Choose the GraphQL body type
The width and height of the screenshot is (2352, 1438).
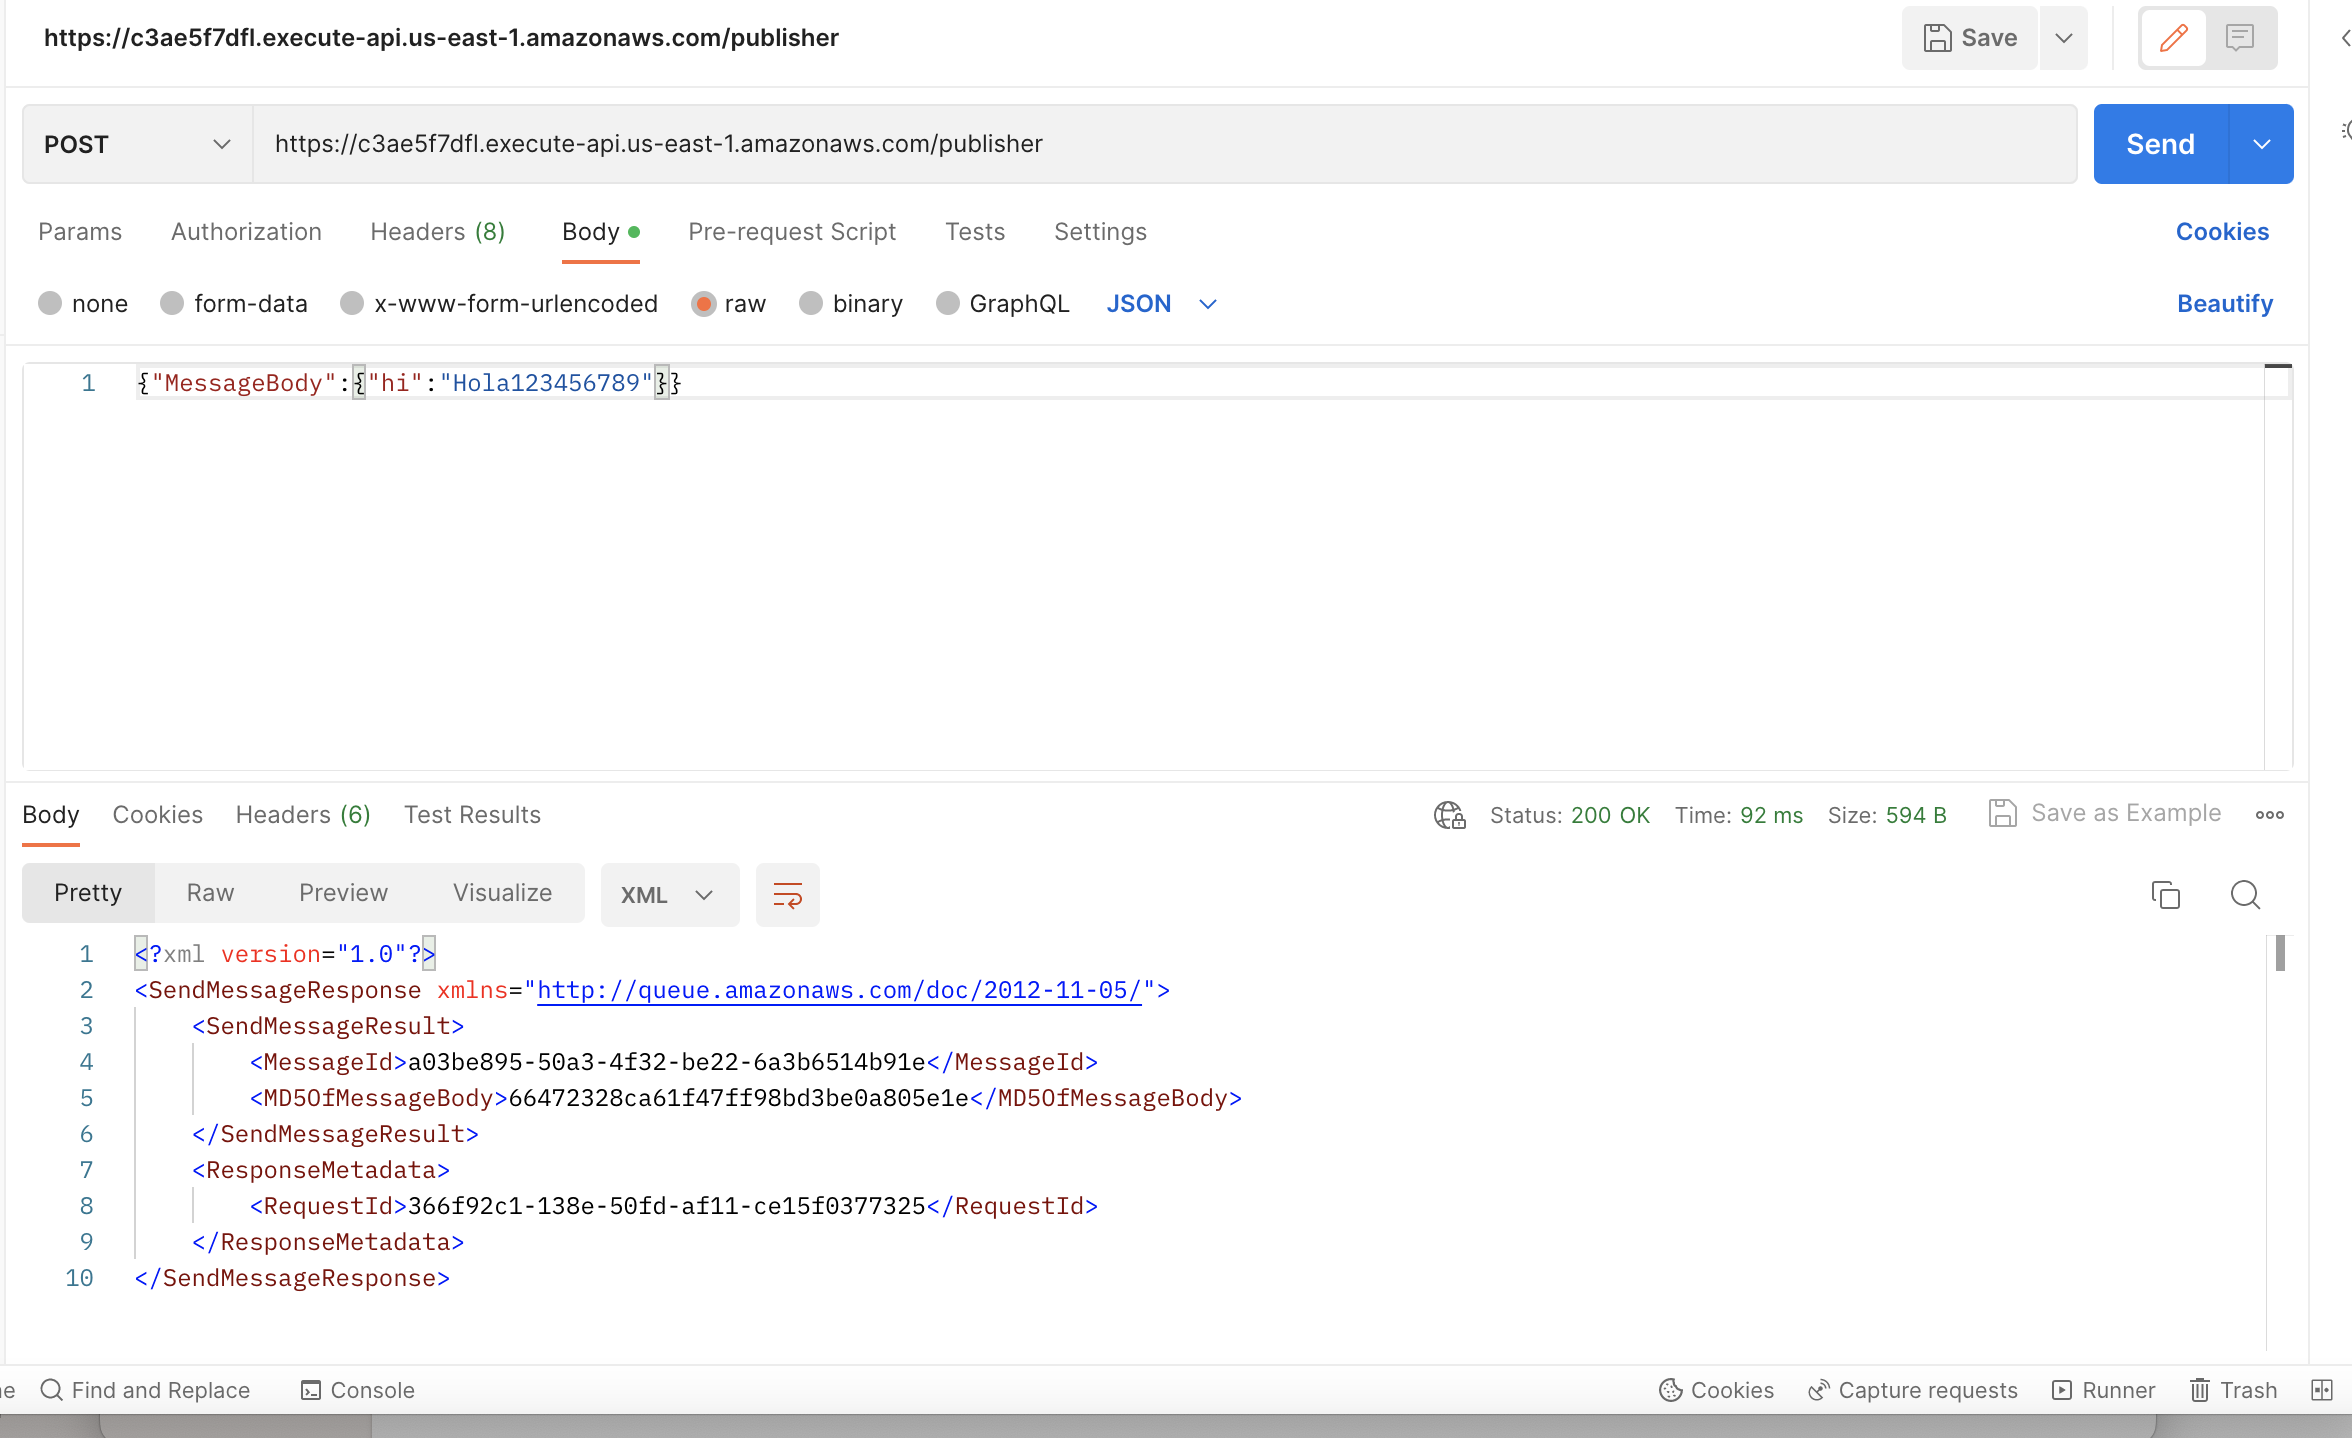pos(948,303)
